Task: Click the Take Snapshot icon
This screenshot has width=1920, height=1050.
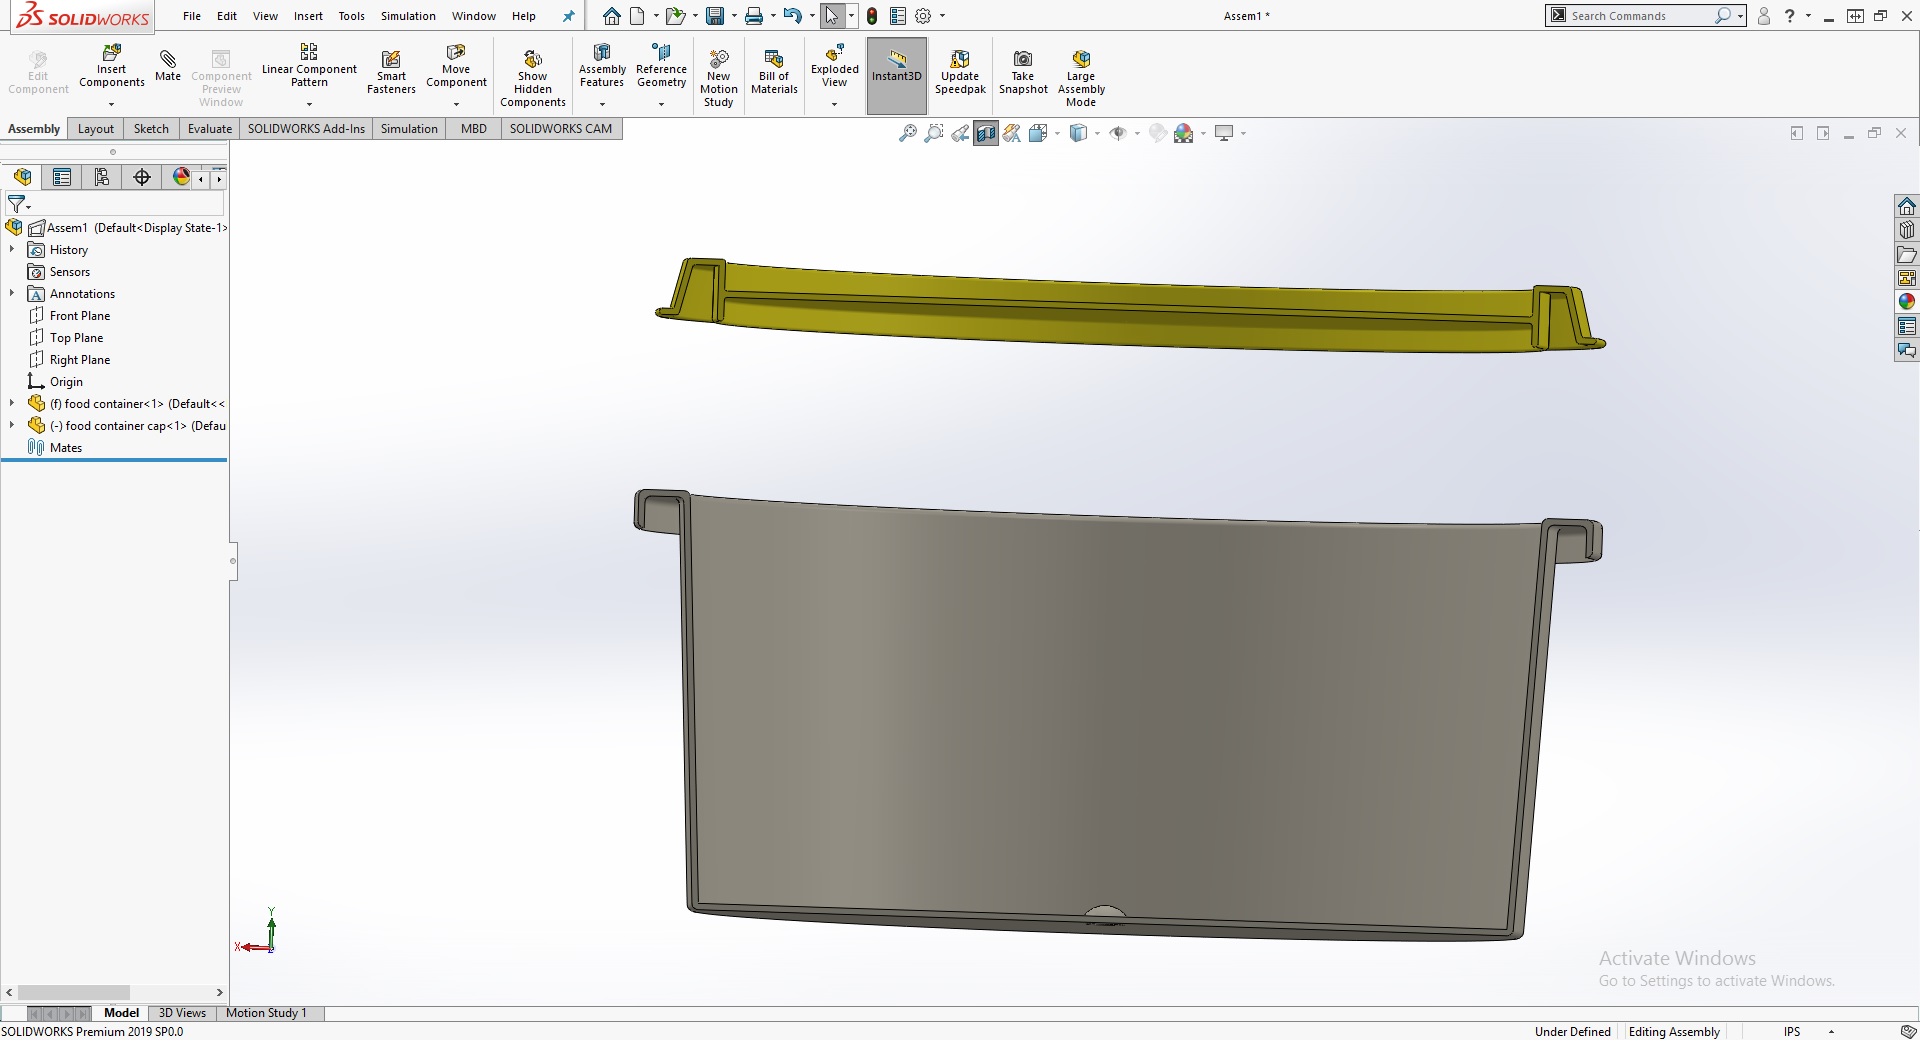Action: click(1023, 60)
